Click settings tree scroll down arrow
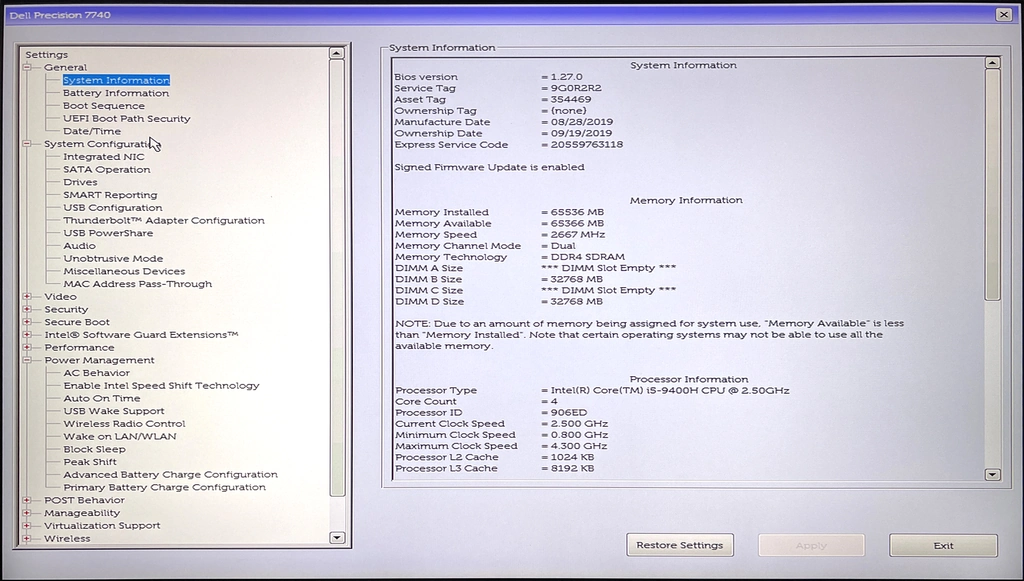1024x581 pixels. click(337, 537)
